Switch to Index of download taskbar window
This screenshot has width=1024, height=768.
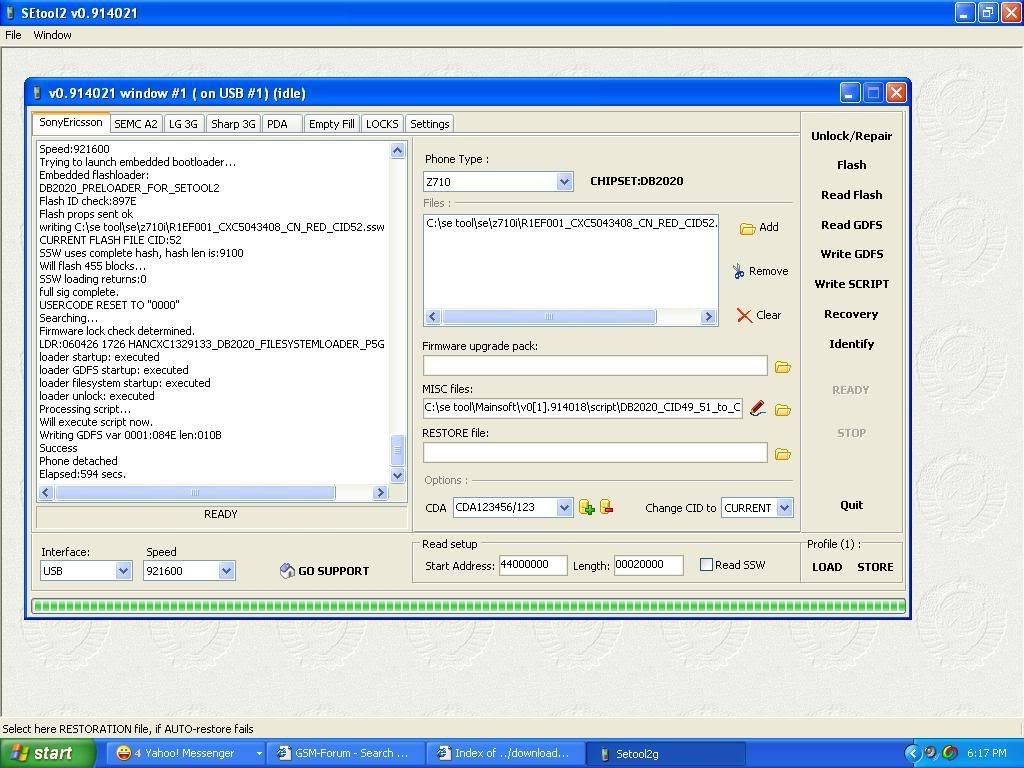(505, 753)
